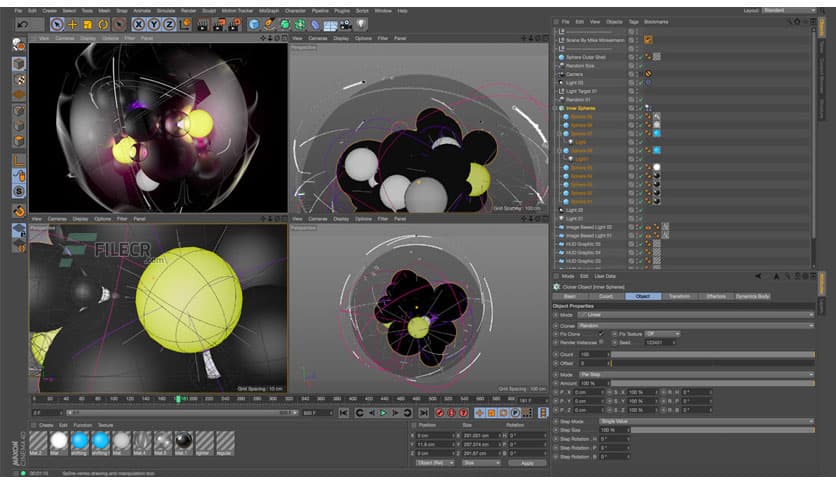Go to end of animation

[x=423, y=413]
